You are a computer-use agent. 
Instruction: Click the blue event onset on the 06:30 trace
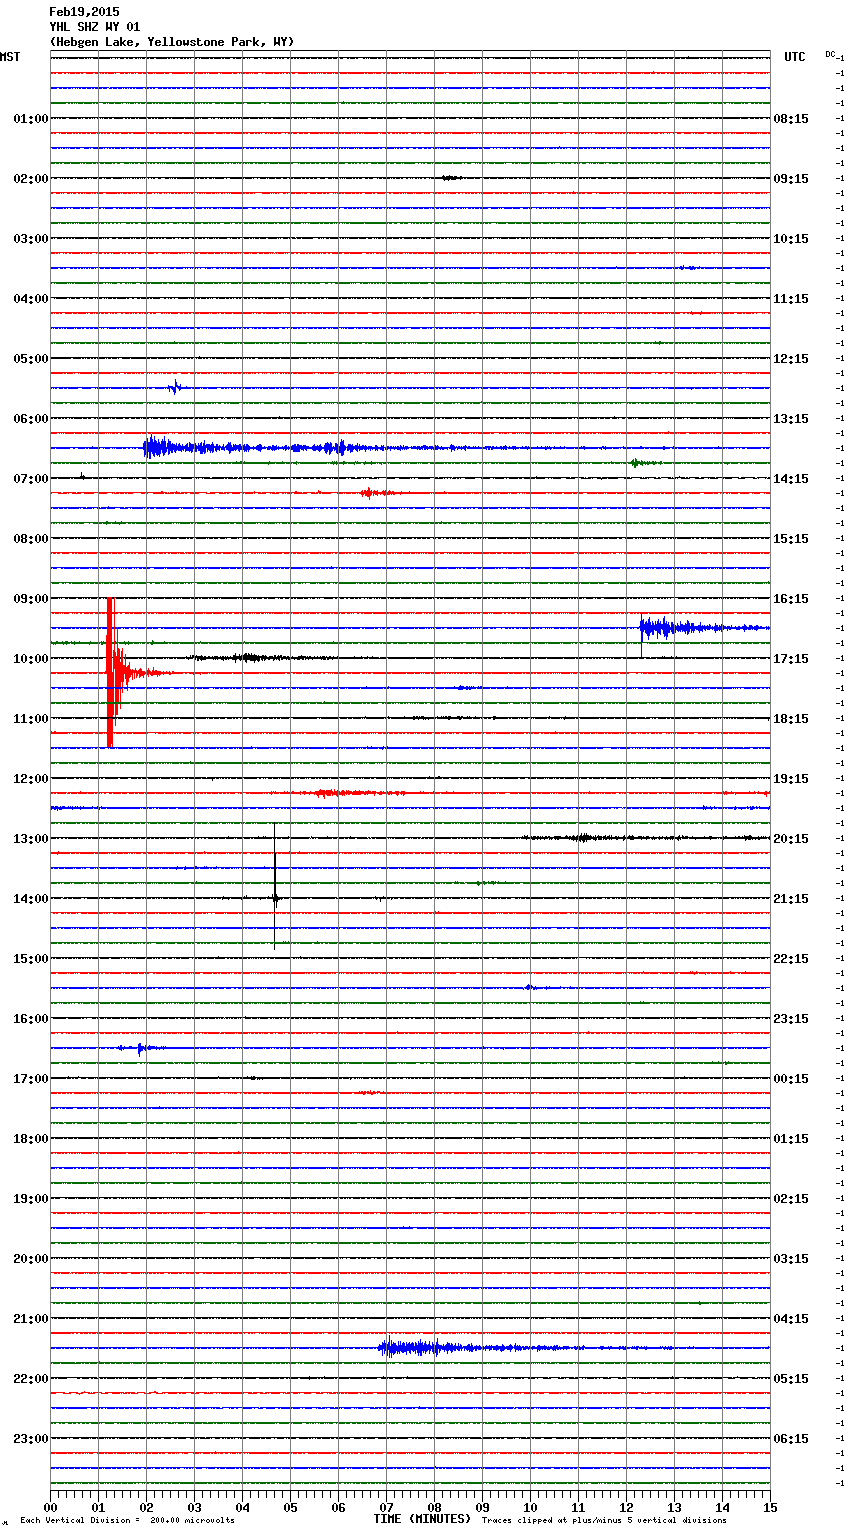tap(150, 448)
